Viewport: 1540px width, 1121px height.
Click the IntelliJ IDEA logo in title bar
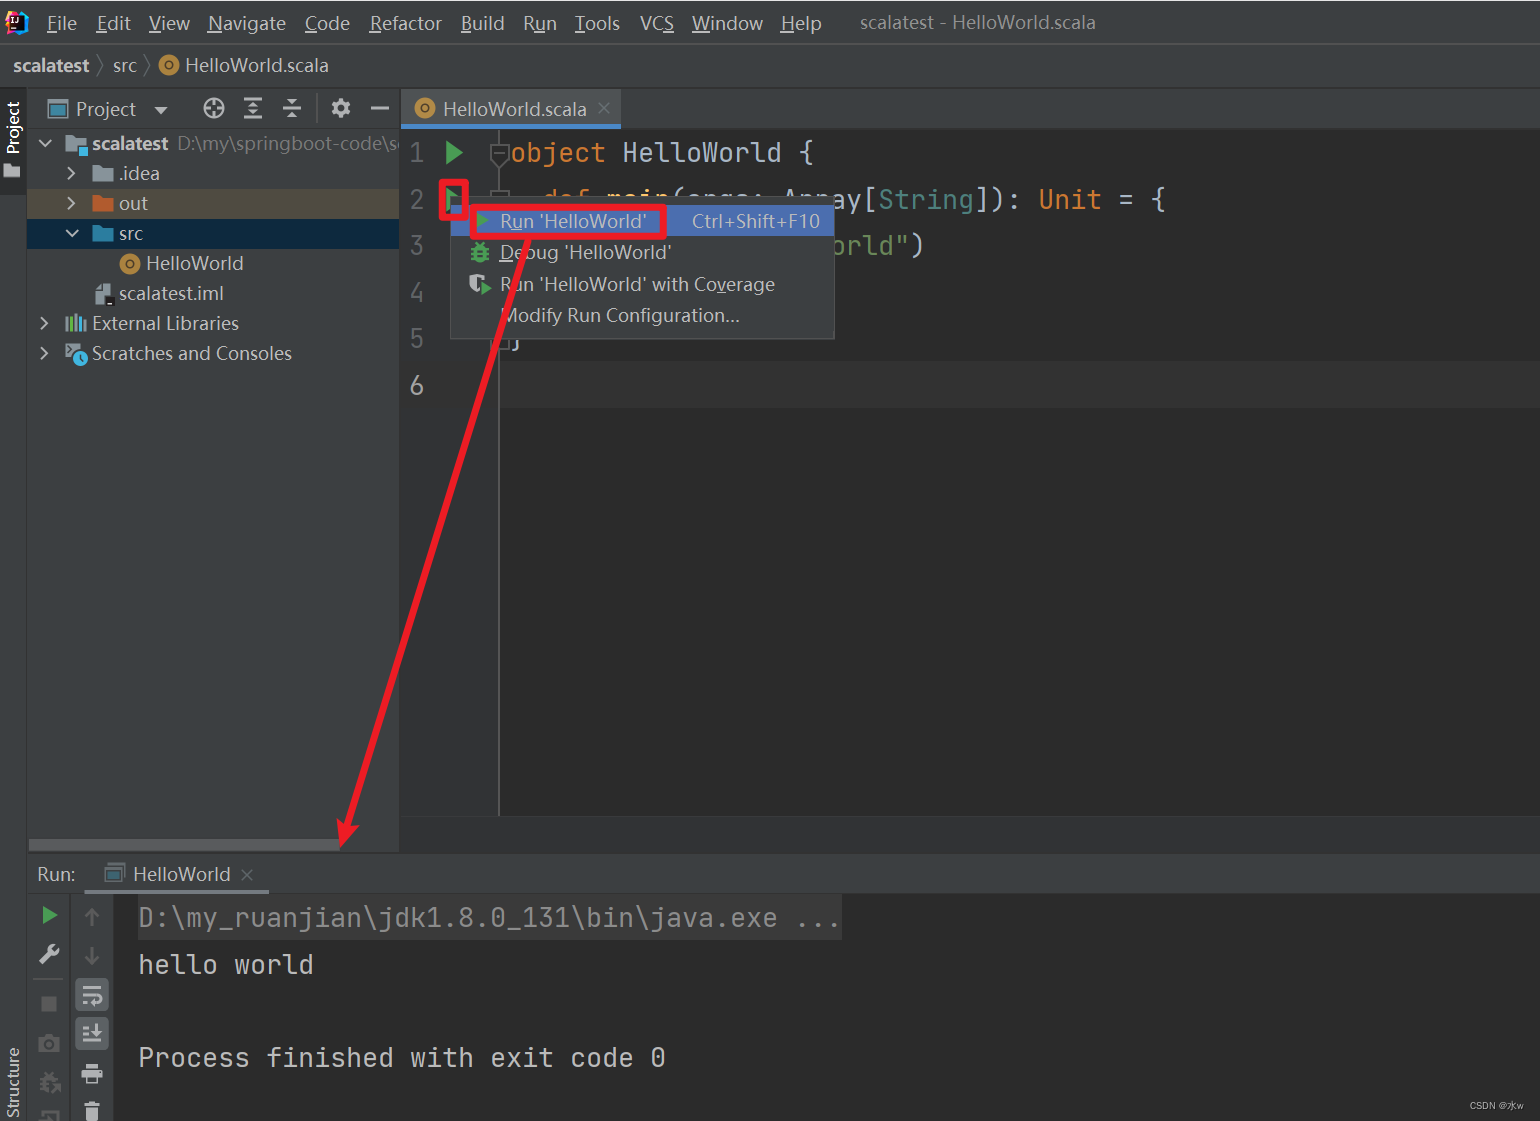(x=17, y=22)
